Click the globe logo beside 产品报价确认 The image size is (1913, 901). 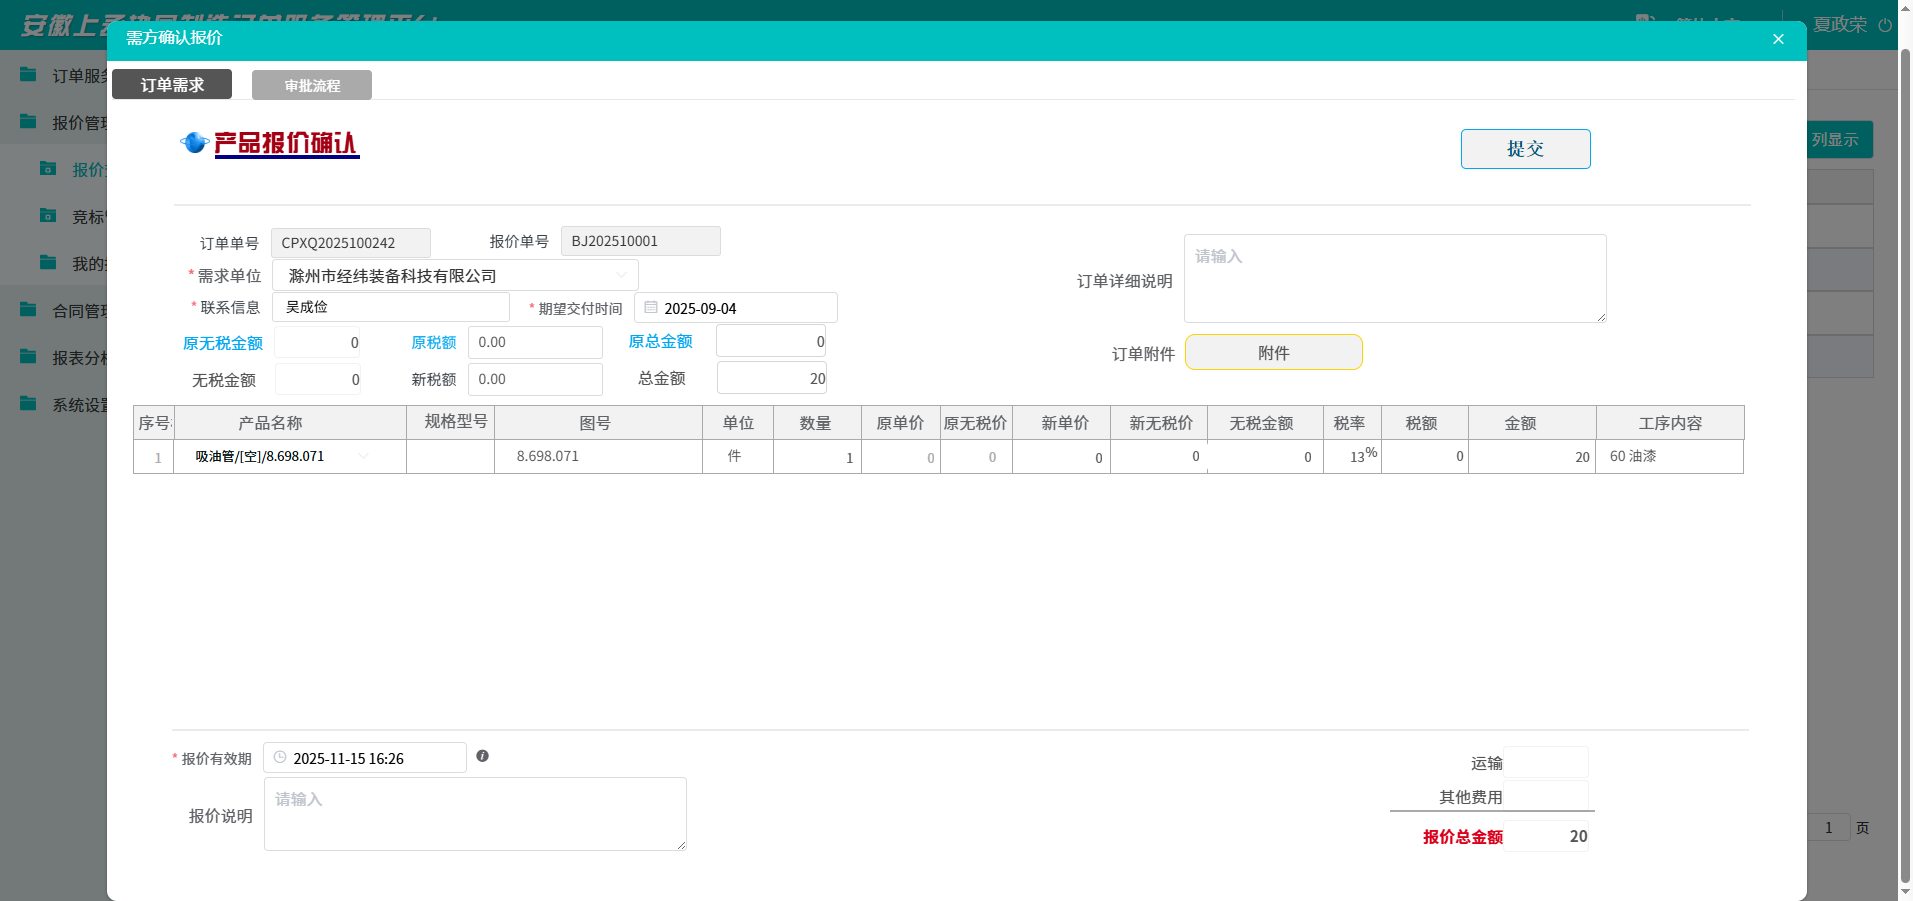(194, 143)
